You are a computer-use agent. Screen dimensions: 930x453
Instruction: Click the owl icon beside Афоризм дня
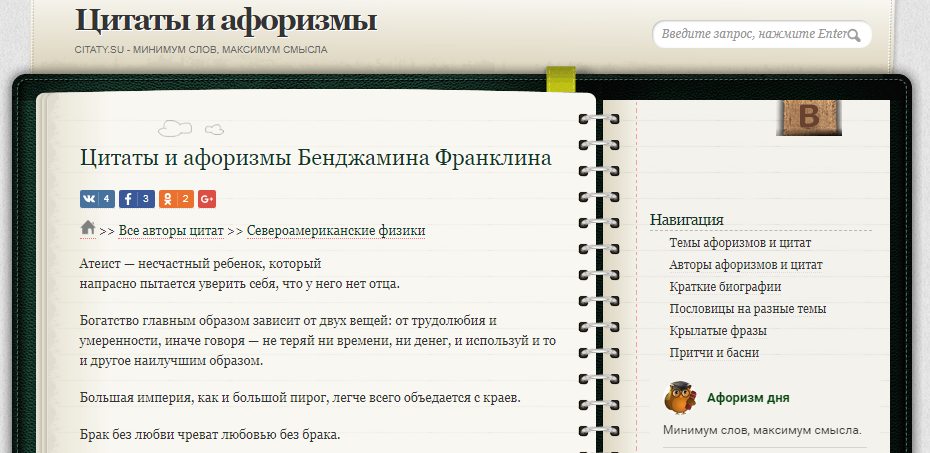[x=680, y=397]
